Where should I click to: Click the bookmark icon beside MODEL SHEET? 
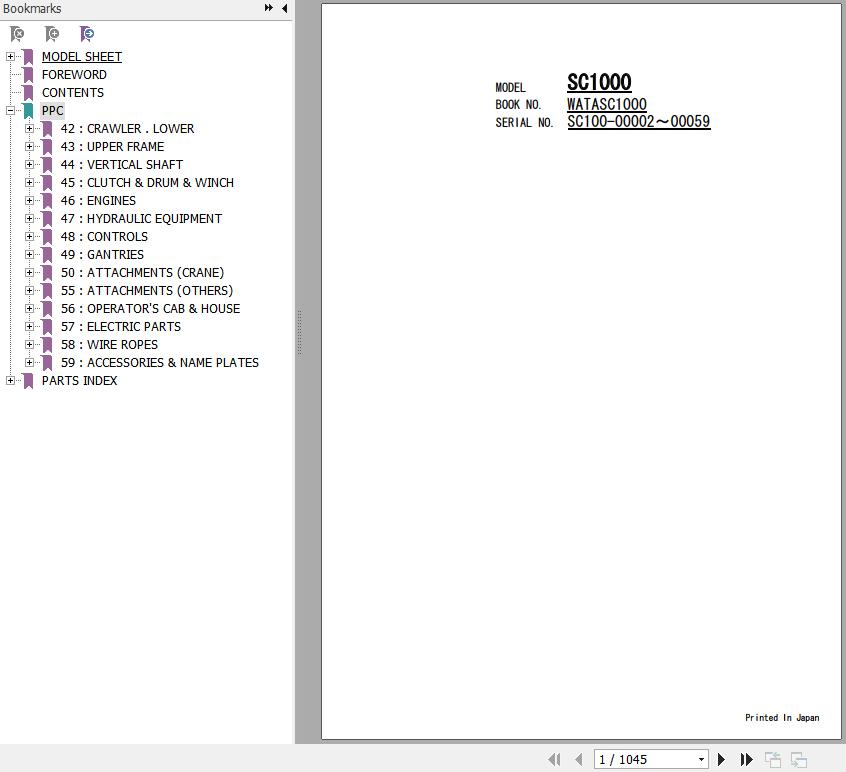click(28, 57)
